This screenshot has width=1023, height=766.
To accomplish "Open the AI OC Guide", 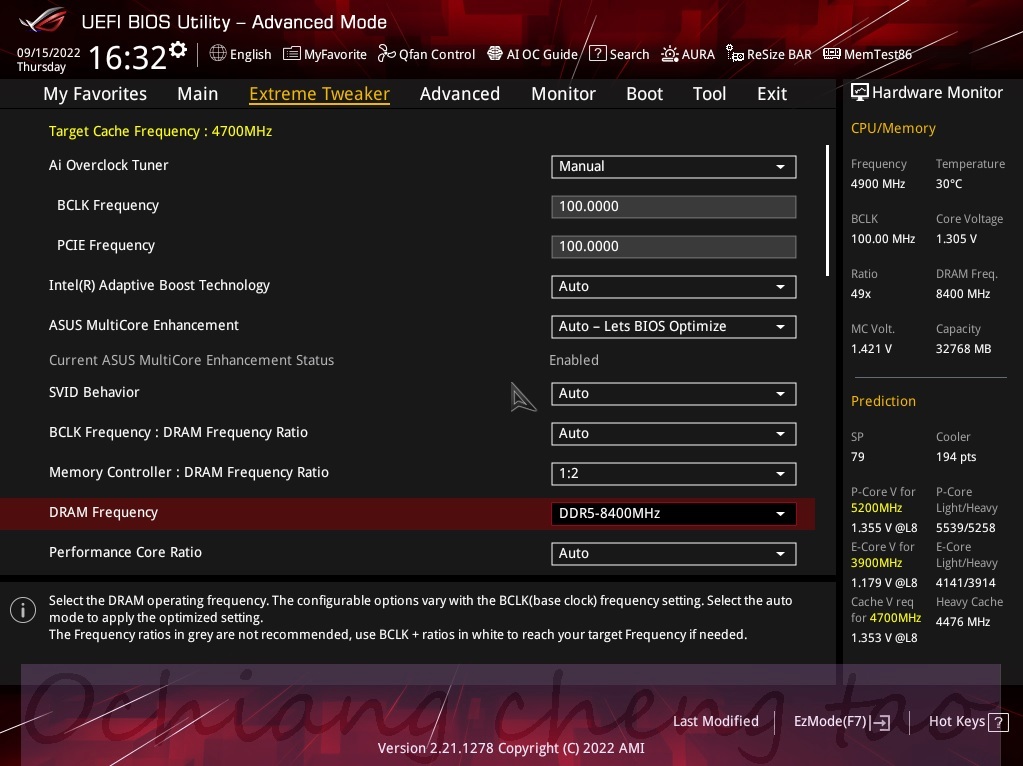I will 532,54.
